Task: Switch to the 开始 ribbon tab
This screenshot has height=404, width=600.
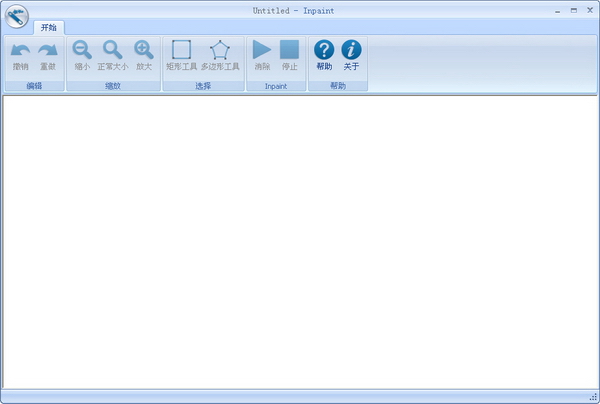Action: pyautogui.click(x=48, y=27)
